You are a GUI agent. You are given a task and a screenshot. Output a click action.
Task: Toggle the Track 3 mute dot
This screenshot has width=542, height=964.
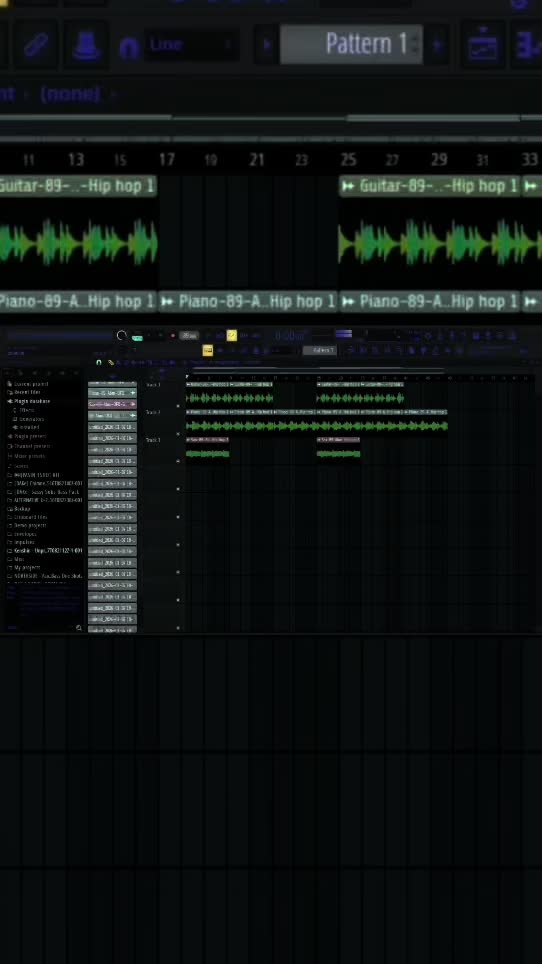pos(179,461)
